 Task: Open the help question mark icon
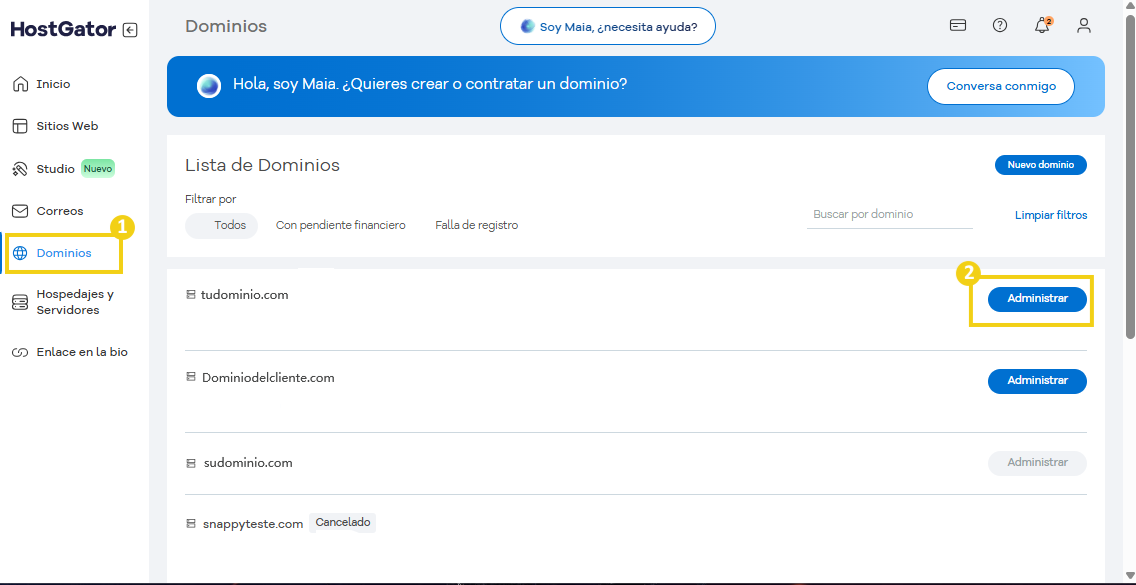click(x=1000, y=26)
